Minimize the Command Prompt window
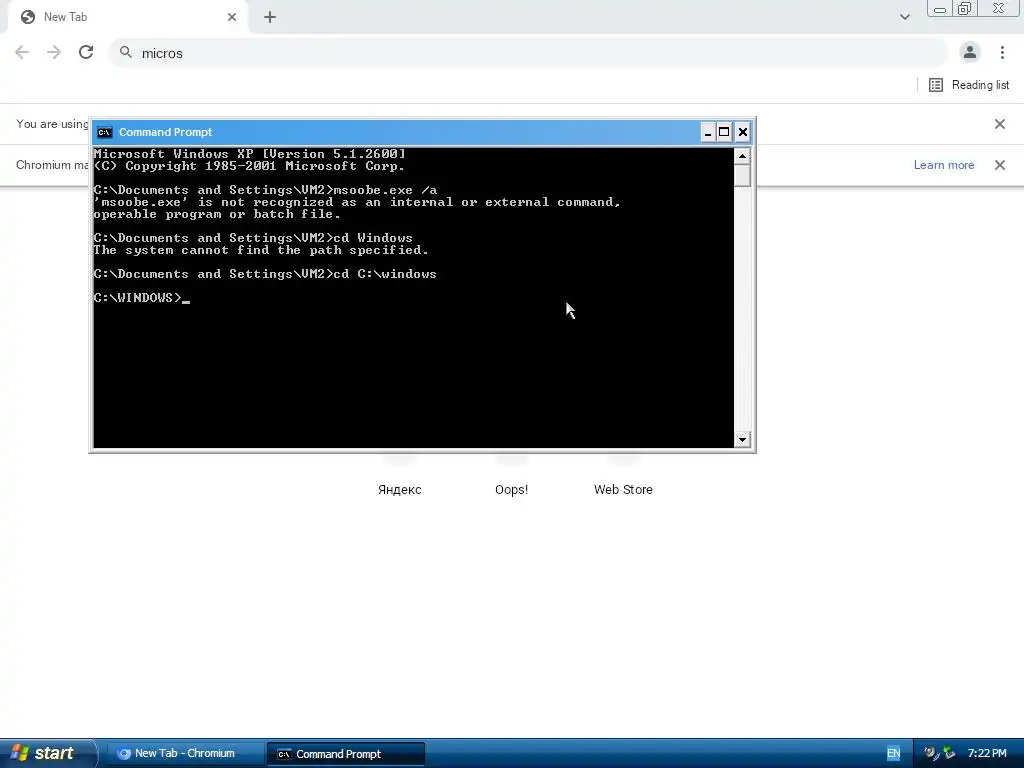 pos(707,133)
